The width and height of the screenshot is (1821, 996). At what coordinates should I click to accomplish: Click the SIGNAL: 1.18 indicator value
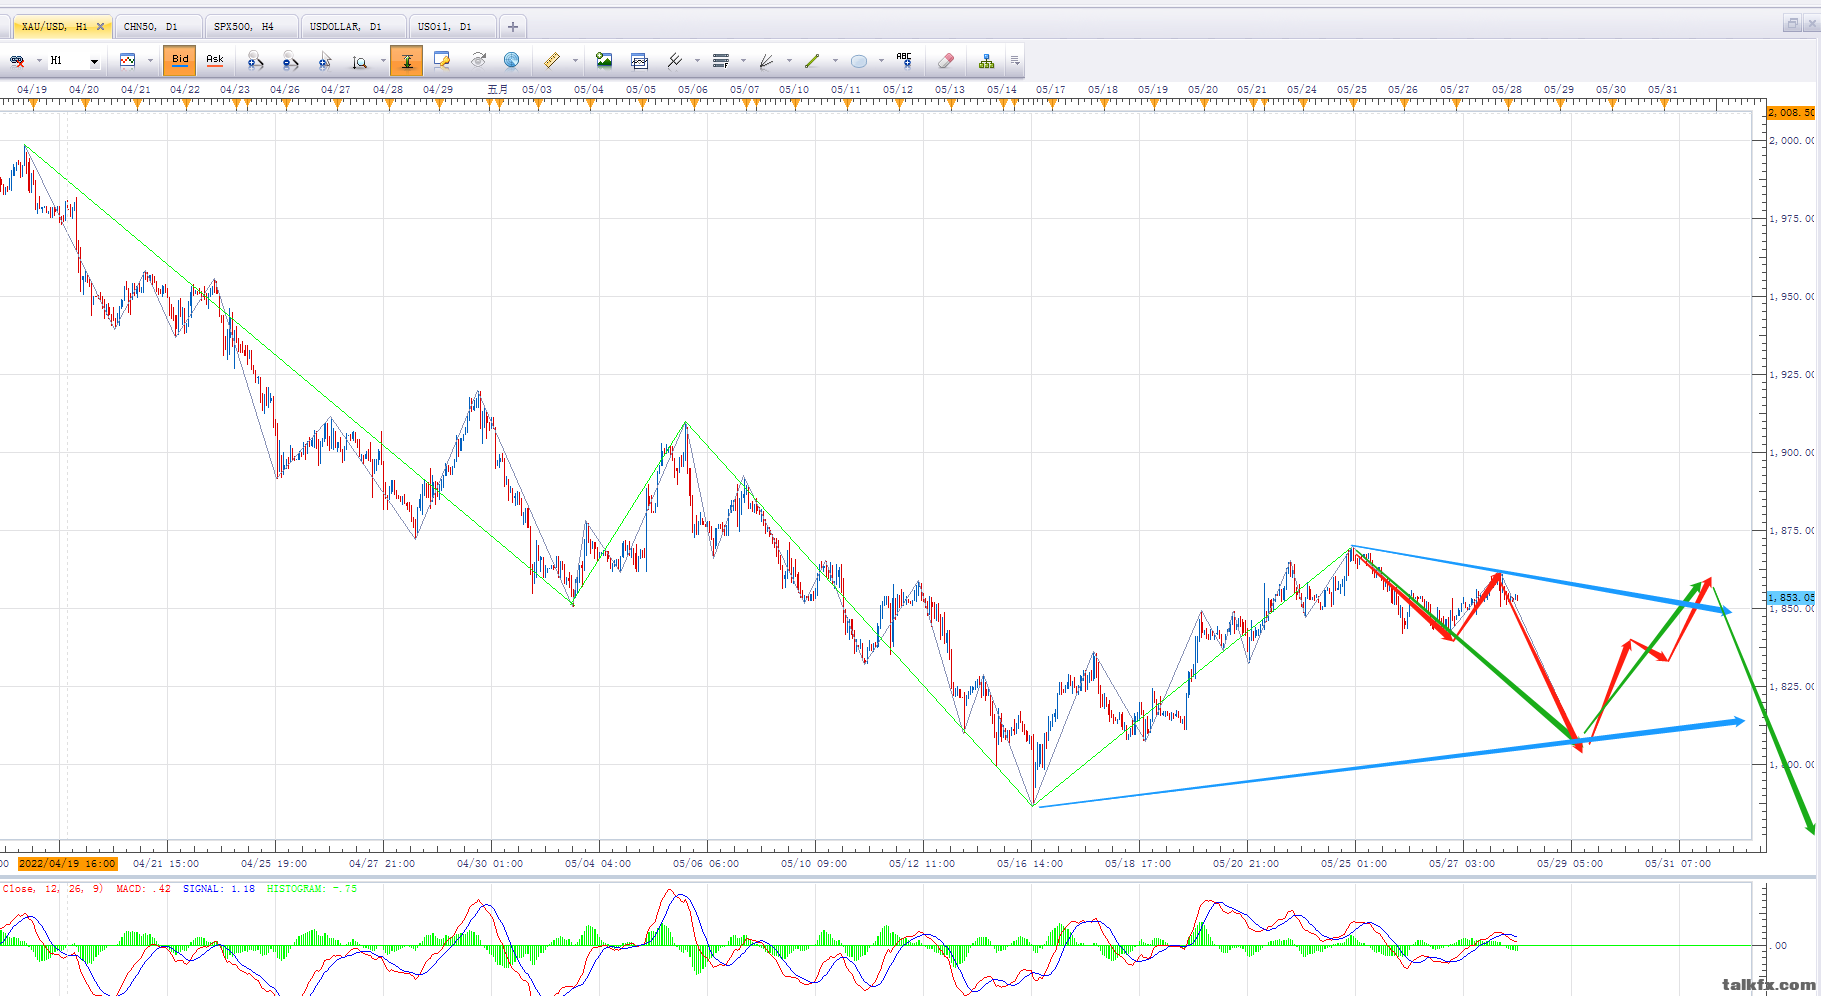tap(219, 888)
